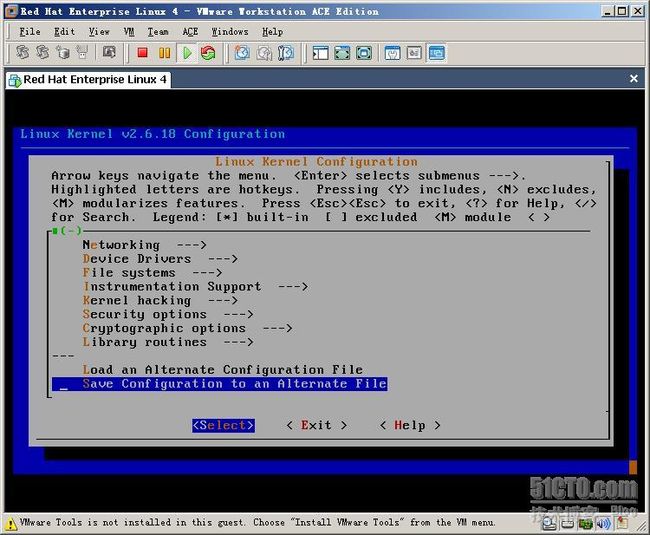Image resolution: width=650 pixels, height=535 pixels.
Task: Click the Quick Switch mode toolbar icon
Action: [342, 53]
